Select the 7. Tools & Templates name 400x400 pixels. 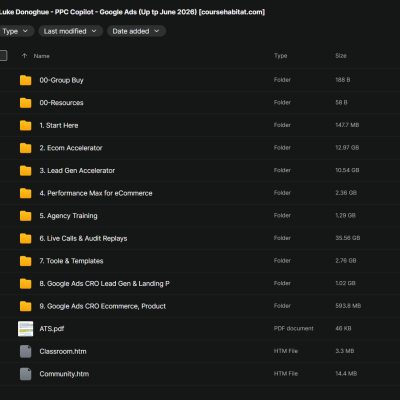[x=71, y=261]
